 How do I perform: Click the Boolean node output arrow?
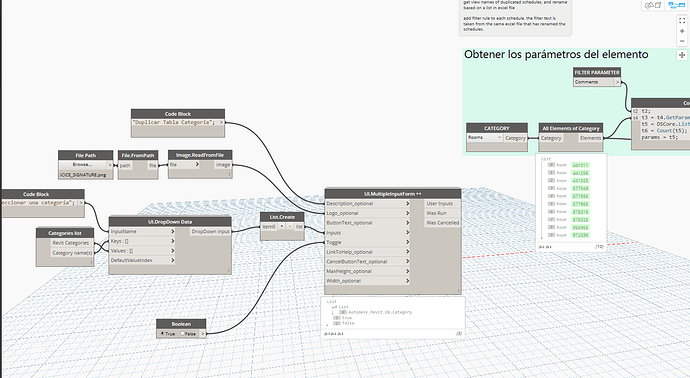point(202,334)
